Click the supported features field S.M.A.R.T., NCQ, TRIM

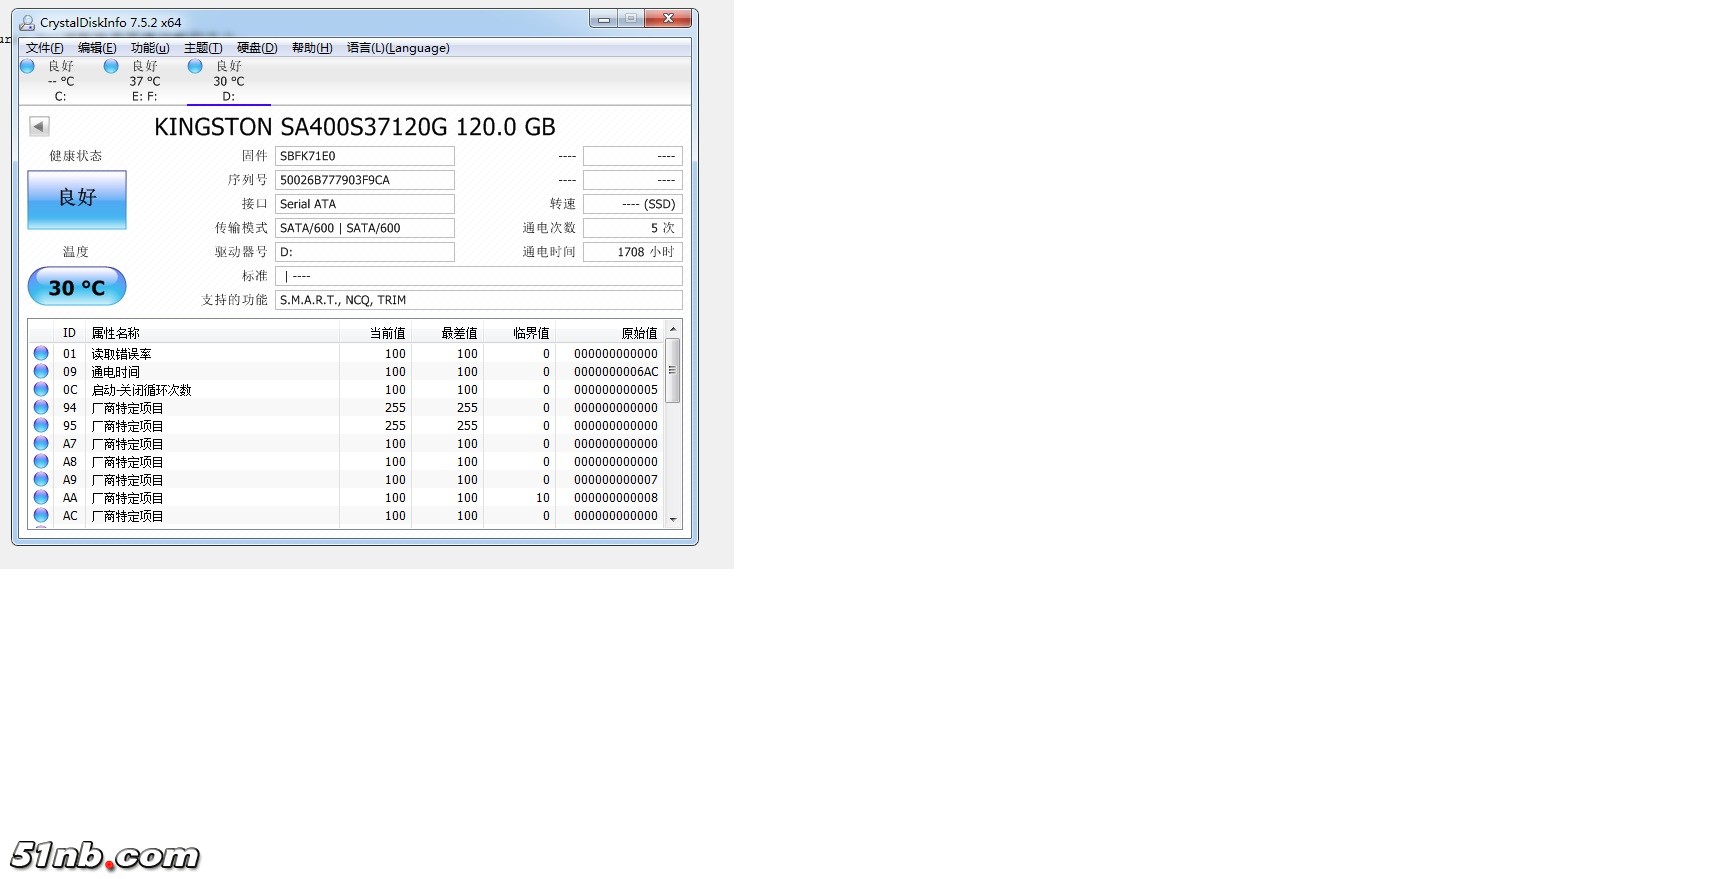click(x=479, y=300)
